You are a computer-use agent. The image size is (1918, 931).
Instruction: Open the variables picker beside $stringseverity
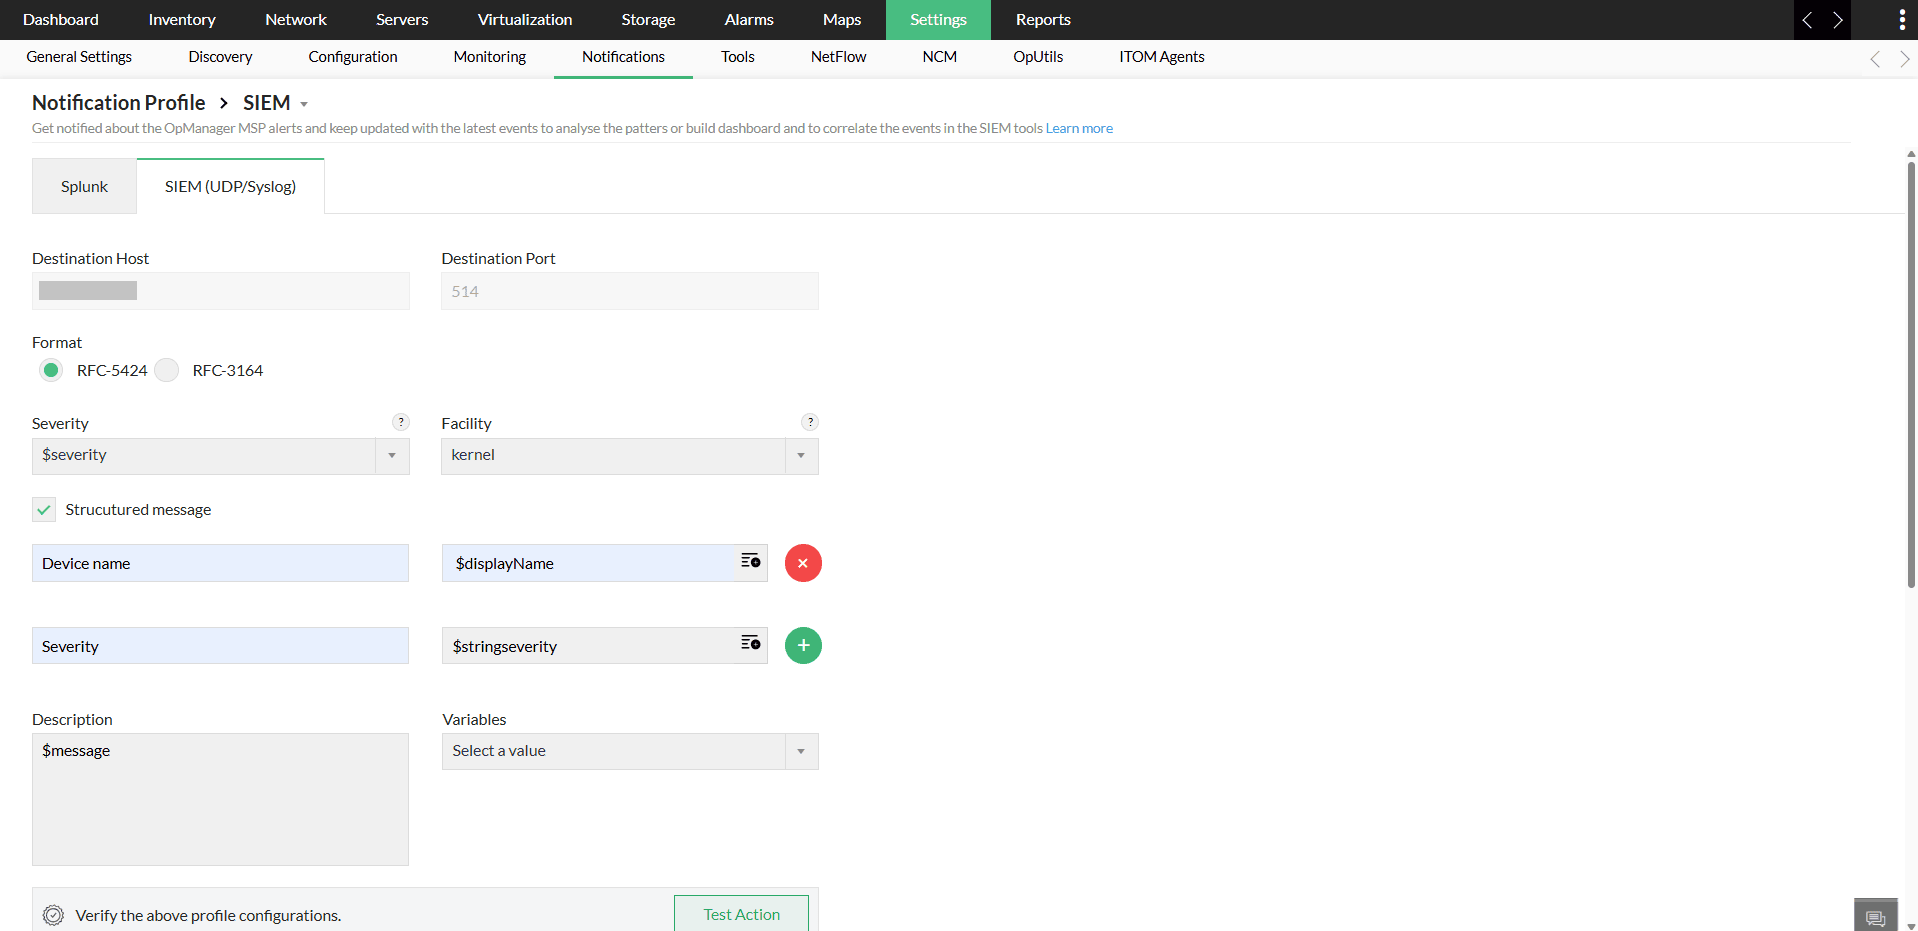749,644
